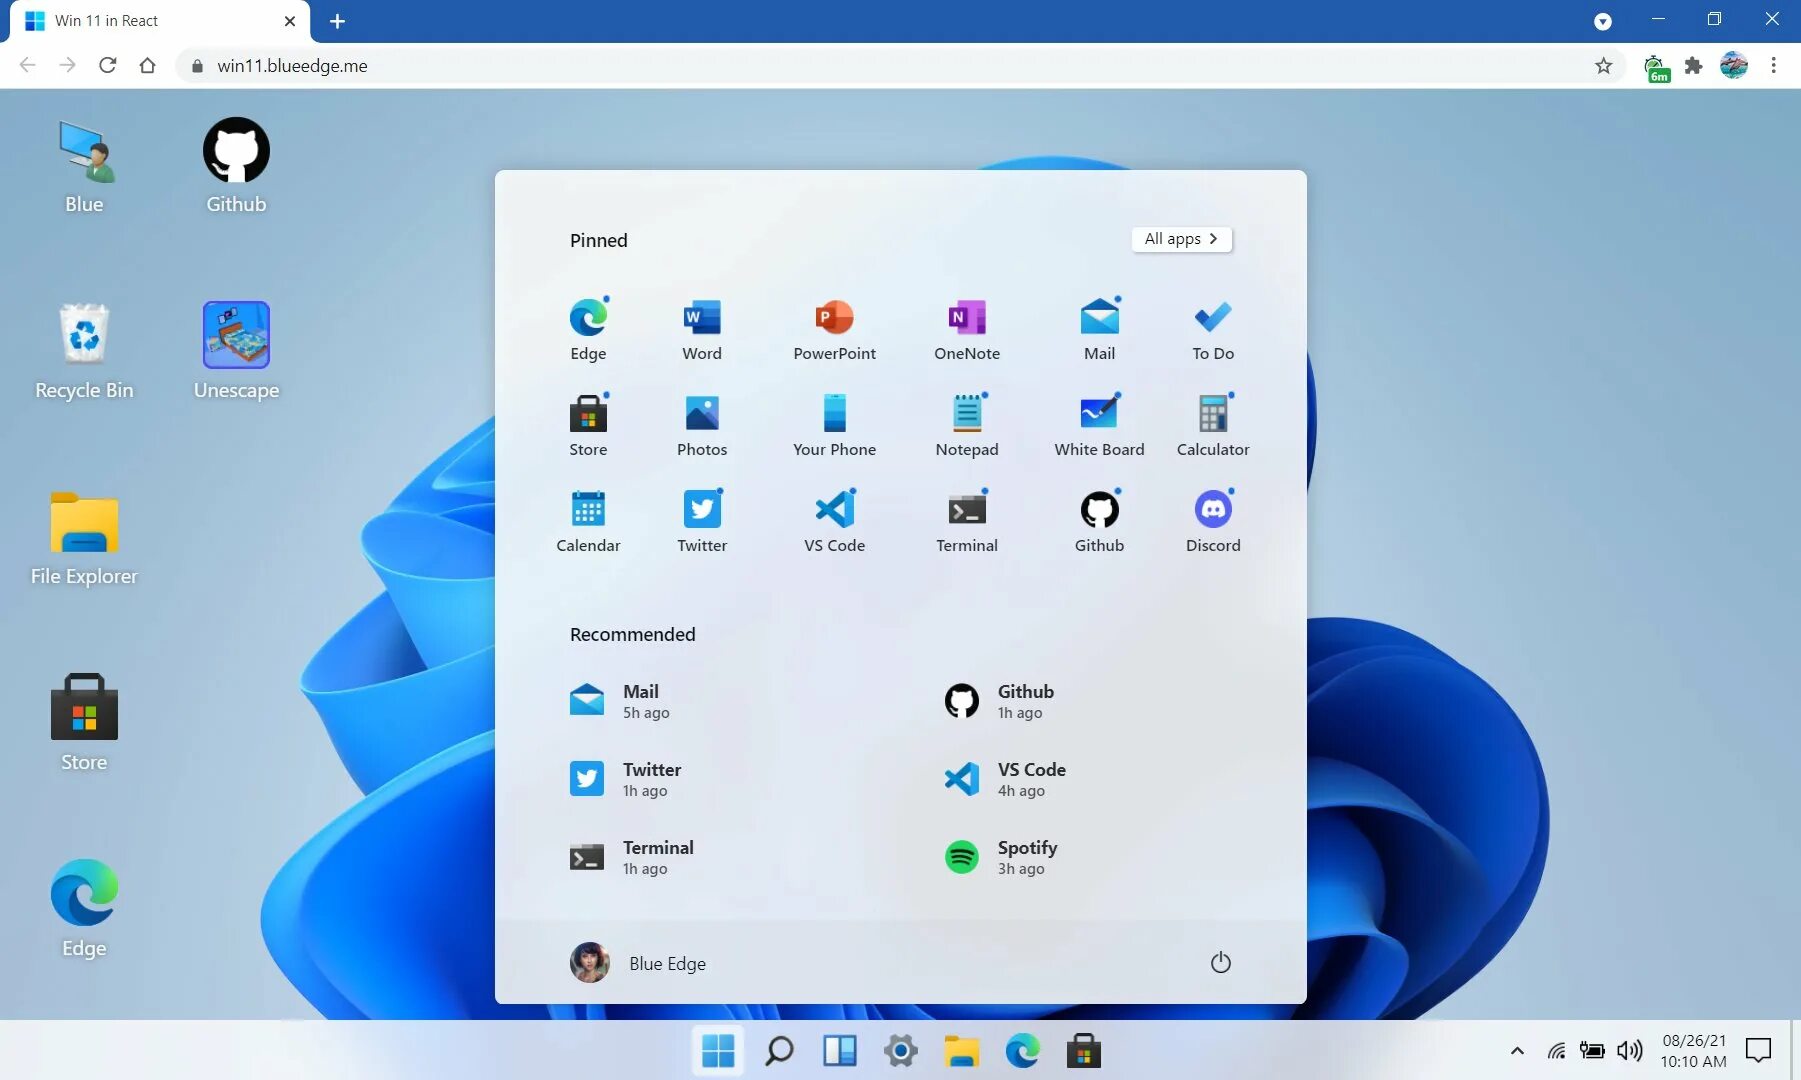This screenshot has height=1080, width=1801.
Task: Select the Github desktop shortcut
Action: [x=236, y=166]
